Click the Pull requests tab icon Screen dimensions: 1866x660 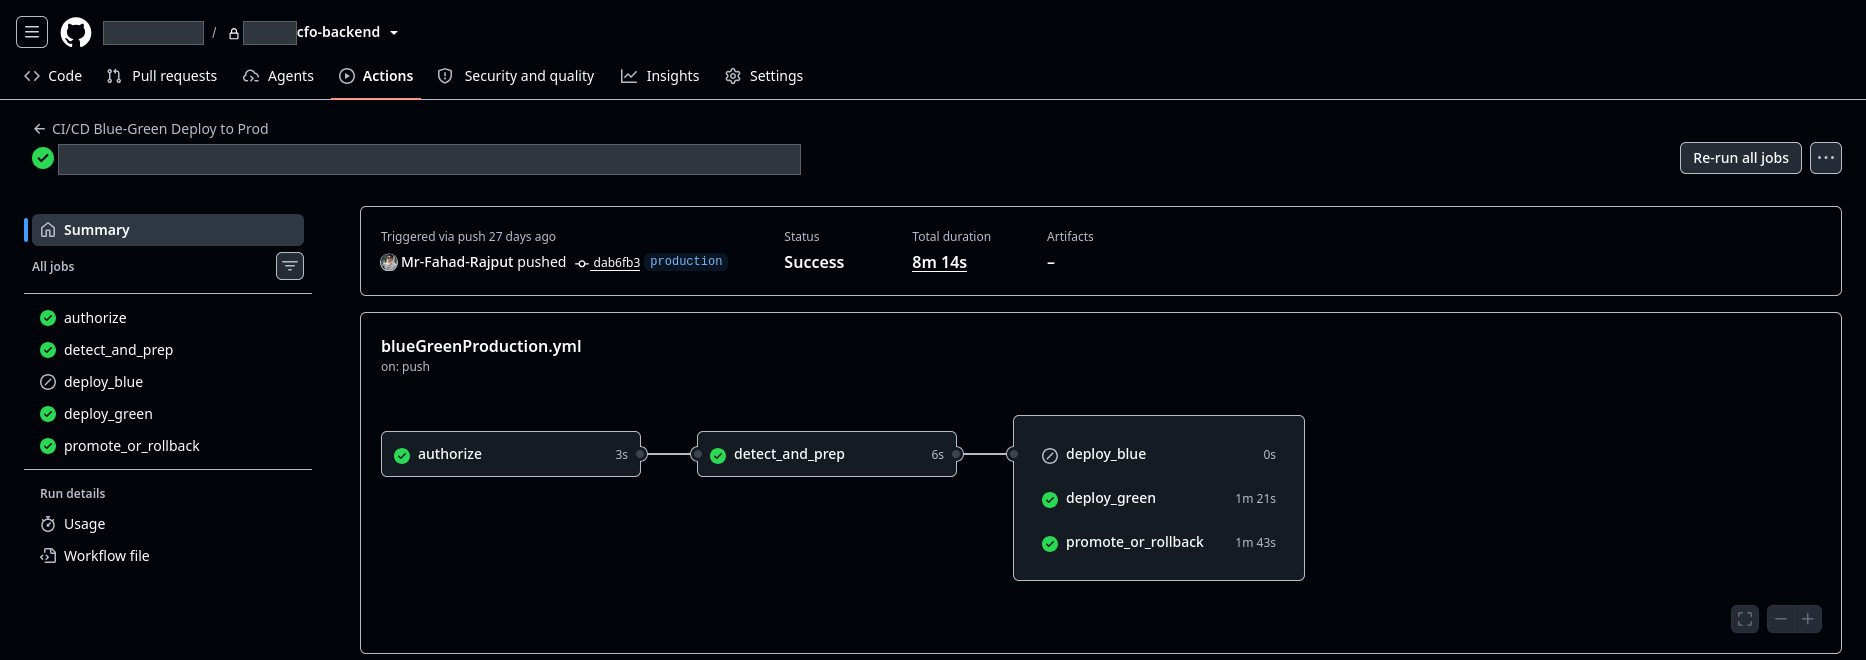click(x=114, y=76)
